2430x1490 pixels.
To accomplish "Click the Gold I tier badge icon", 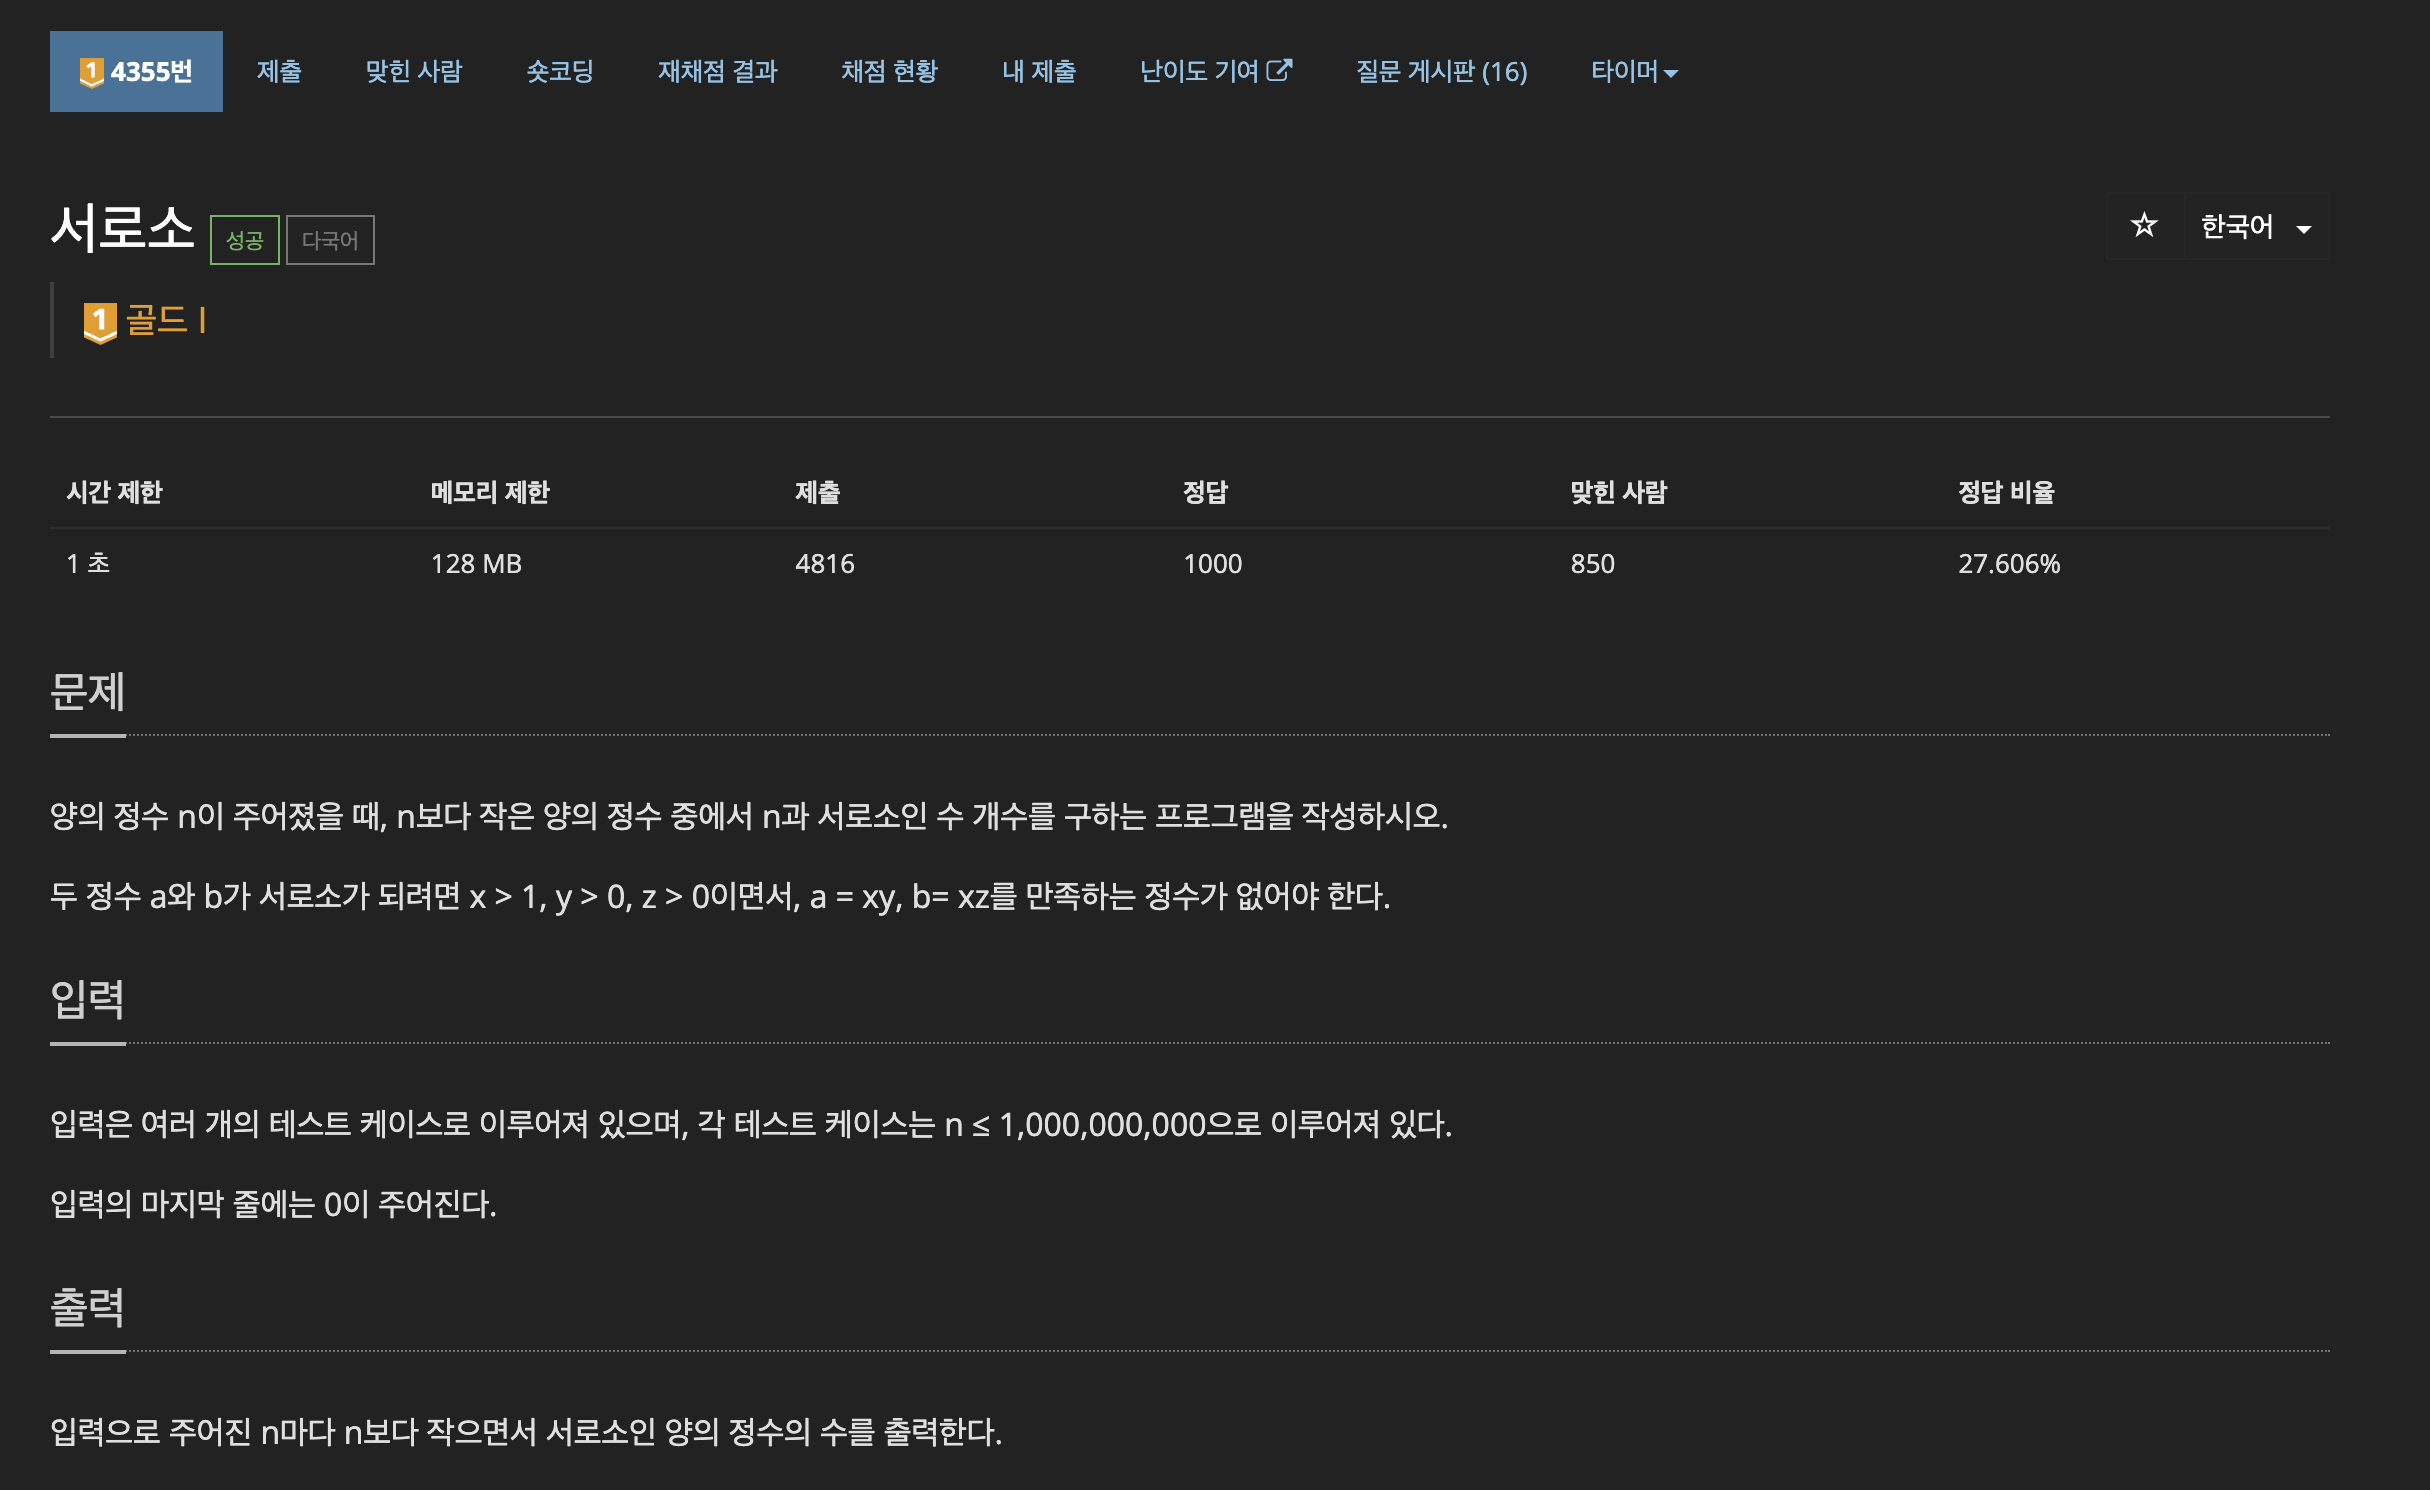I will point(100,322).
